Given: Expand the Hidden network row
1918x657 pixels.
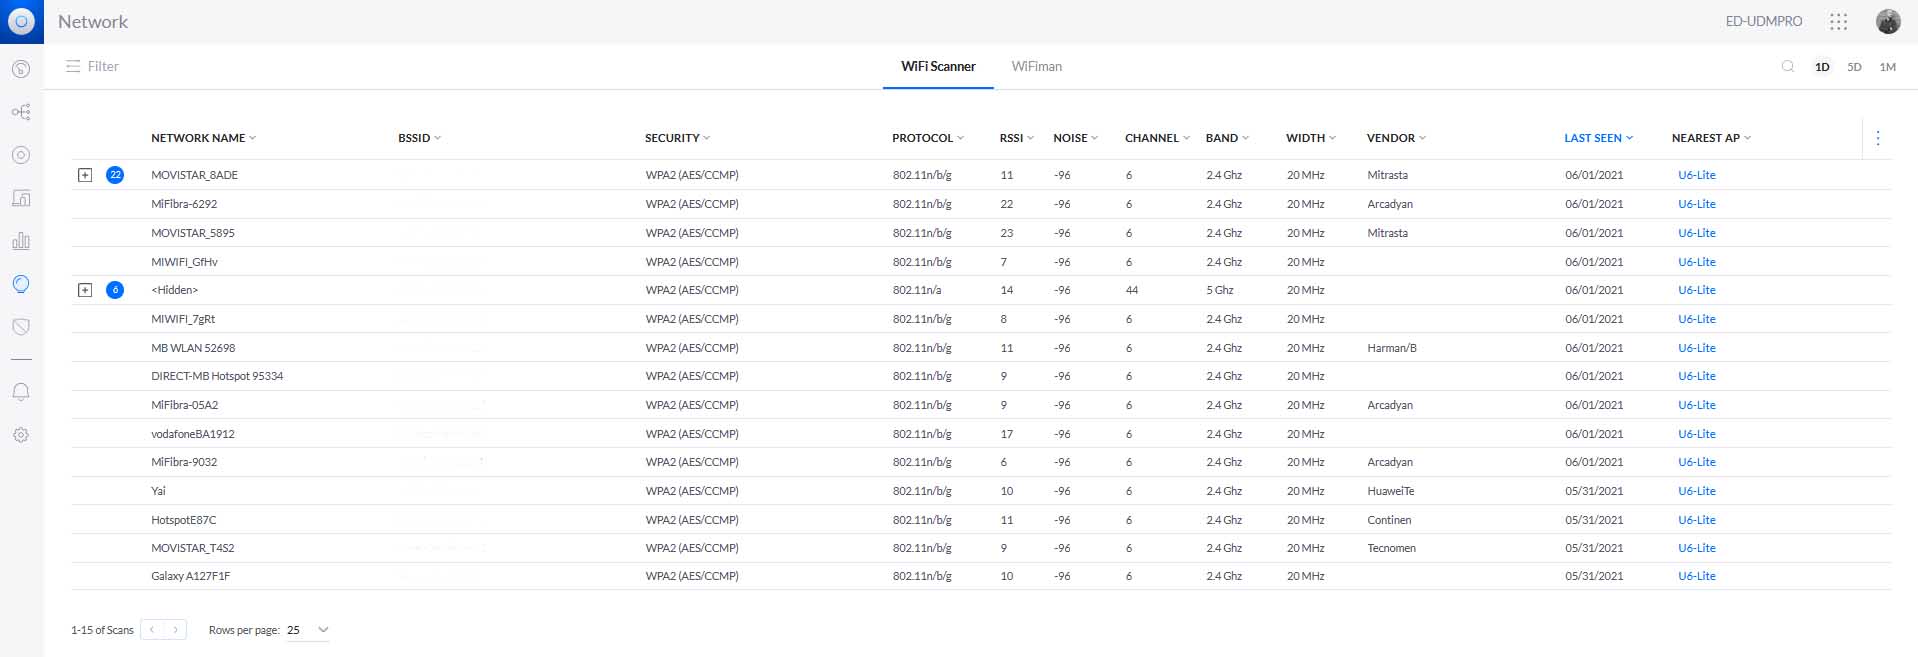Looking at the screenshot, I should (85, 290).
